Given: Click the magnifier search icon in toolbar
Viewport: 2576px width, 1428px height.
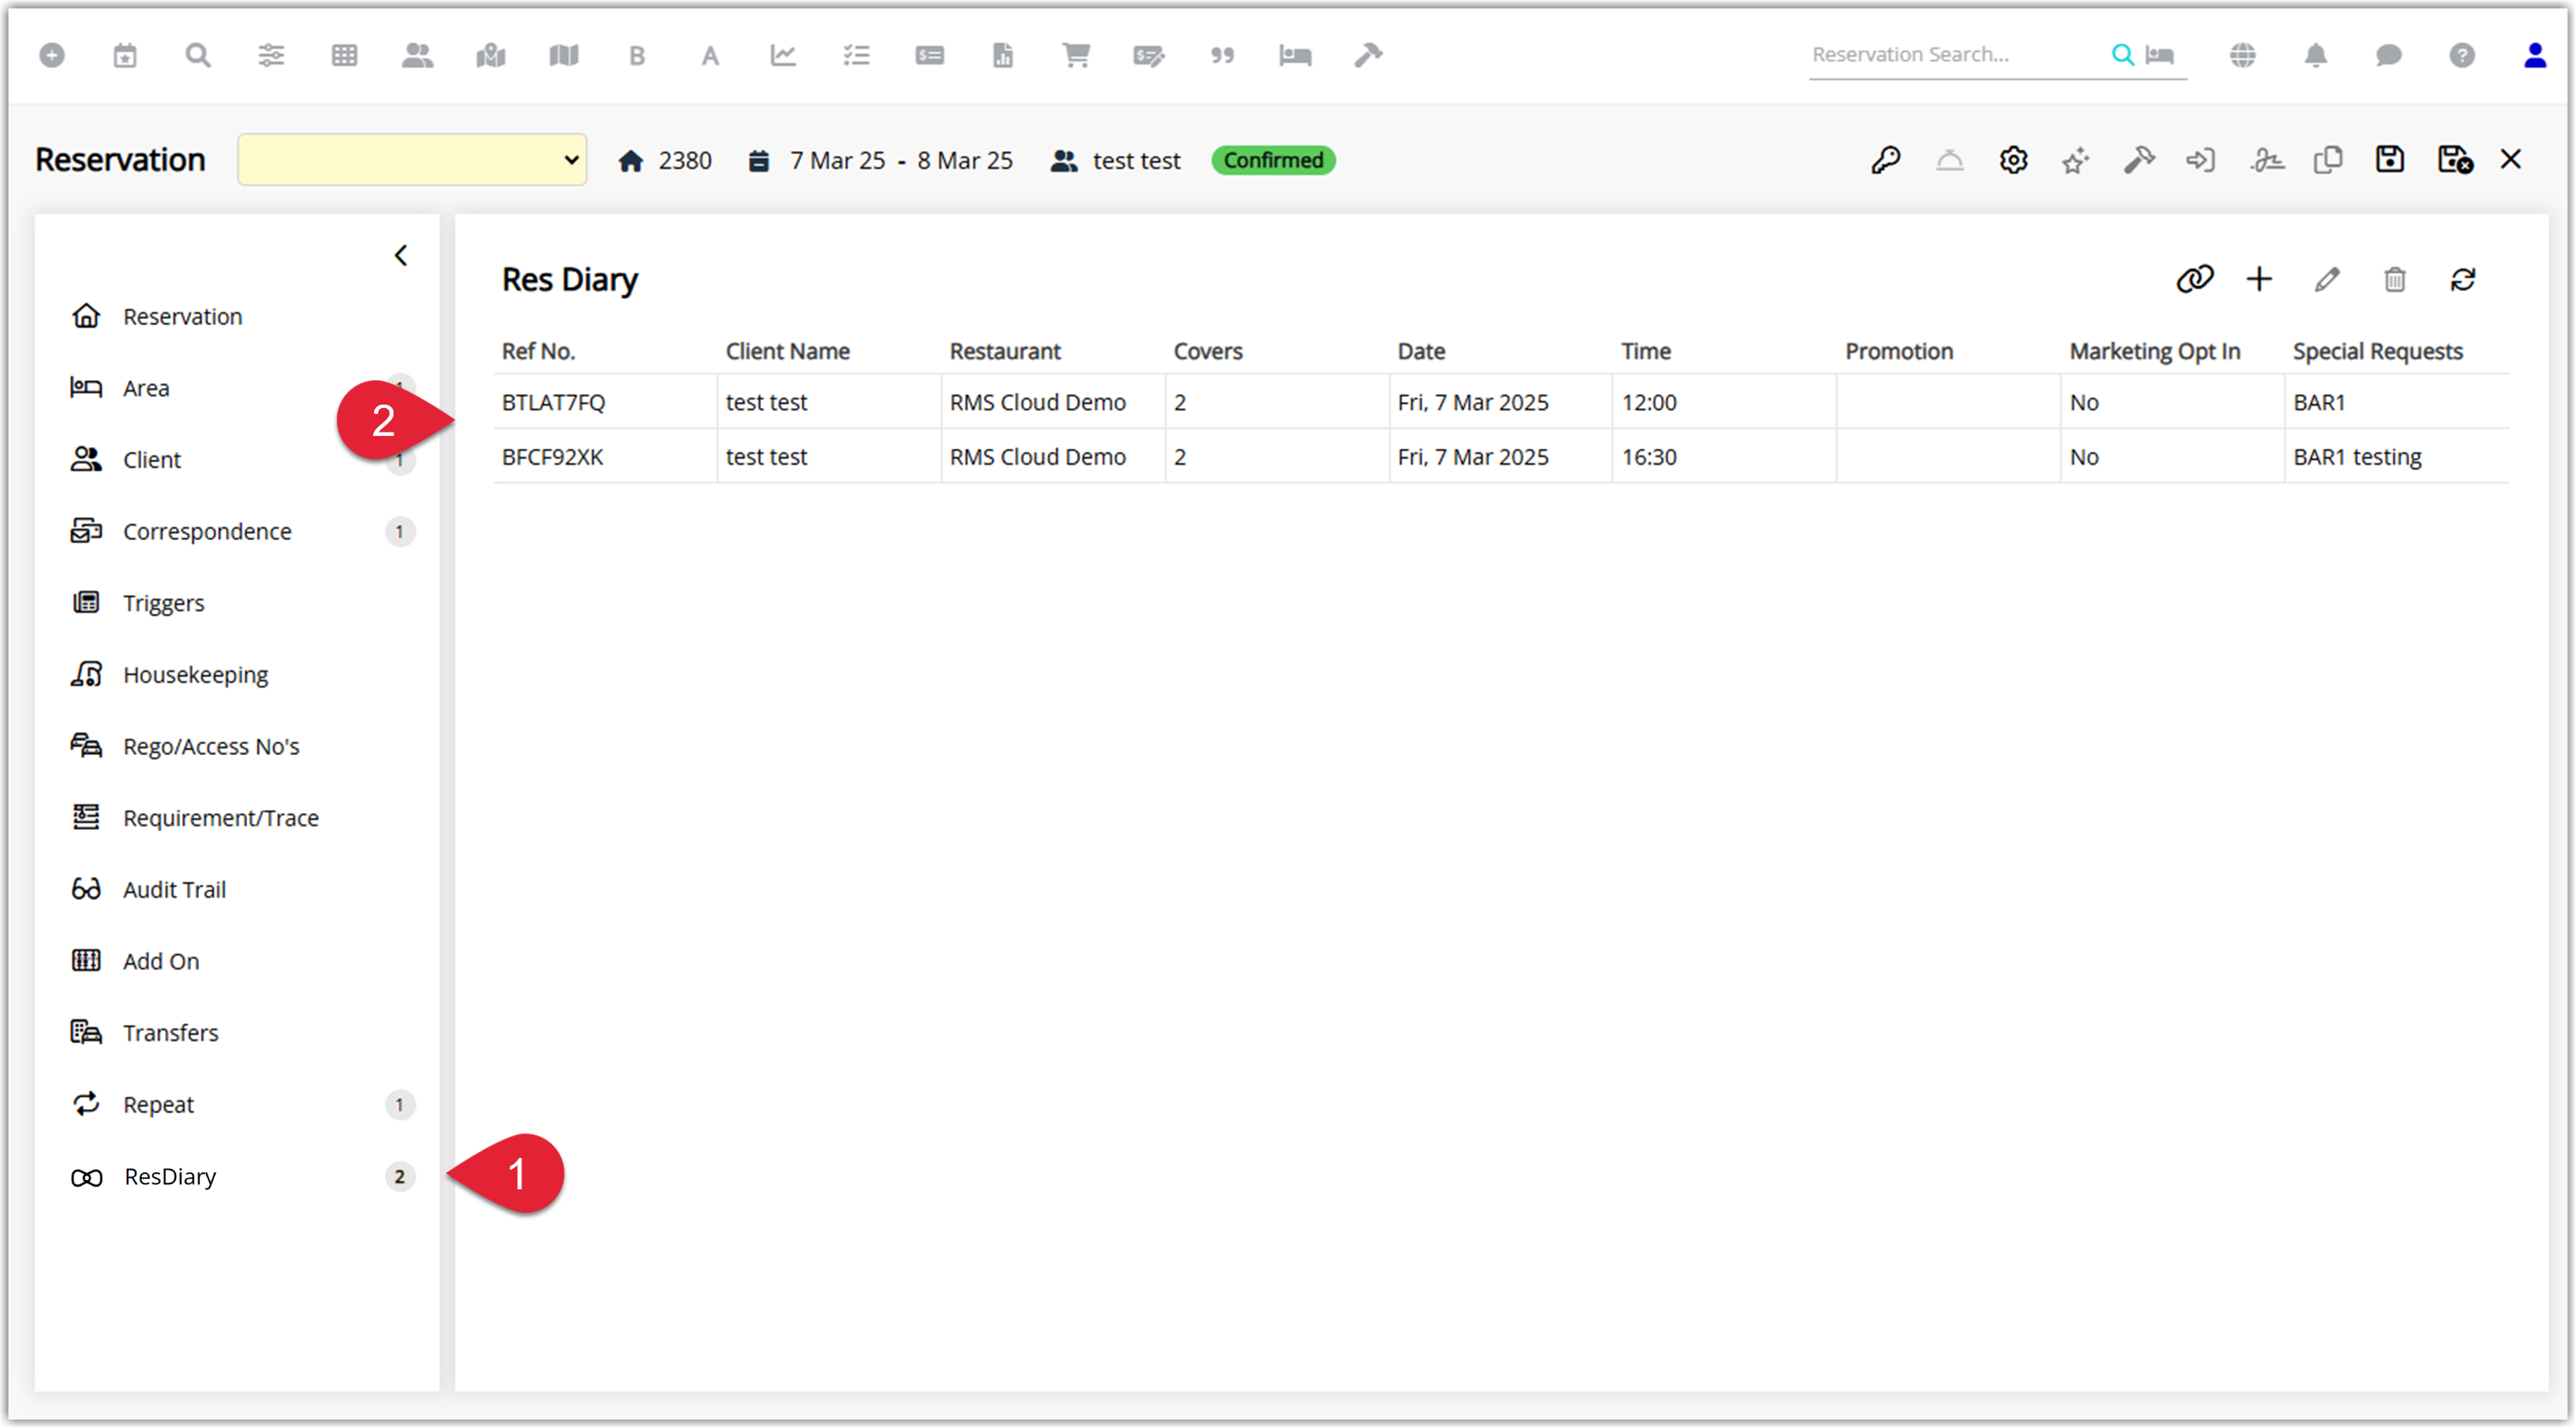Looking at the screenshot, I should 198,55.
